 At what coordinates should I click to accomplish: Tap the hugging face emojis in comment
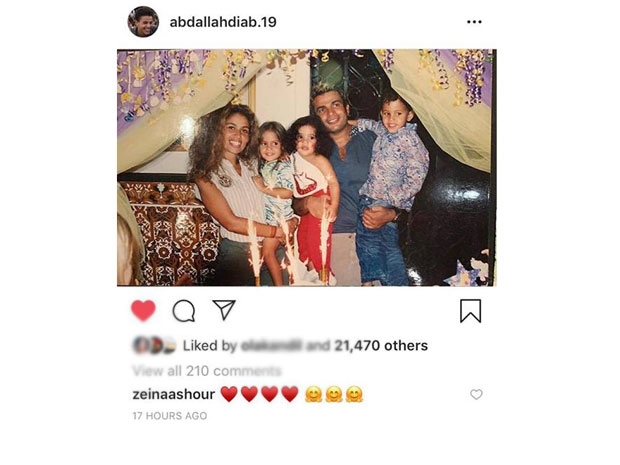pyautogui.click(x=334, y=394)
